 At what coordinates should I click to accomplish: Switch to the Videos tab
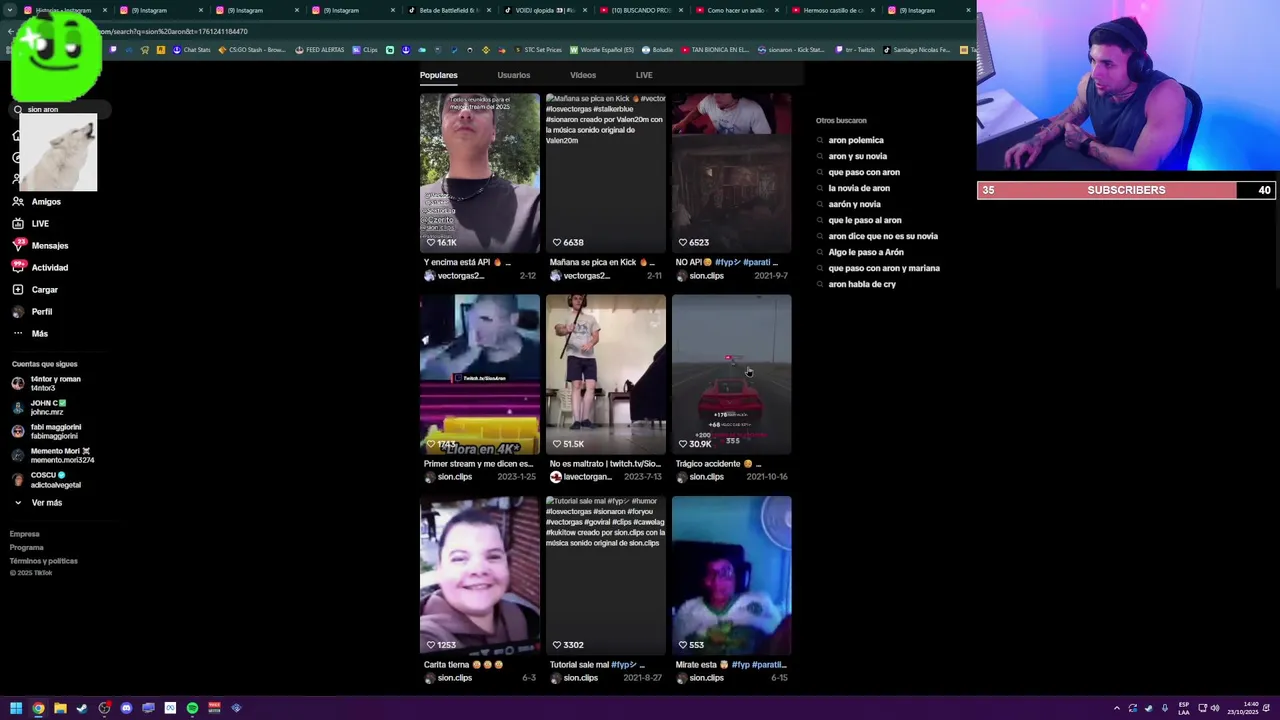pyautogui.click(x=583, y=75)
